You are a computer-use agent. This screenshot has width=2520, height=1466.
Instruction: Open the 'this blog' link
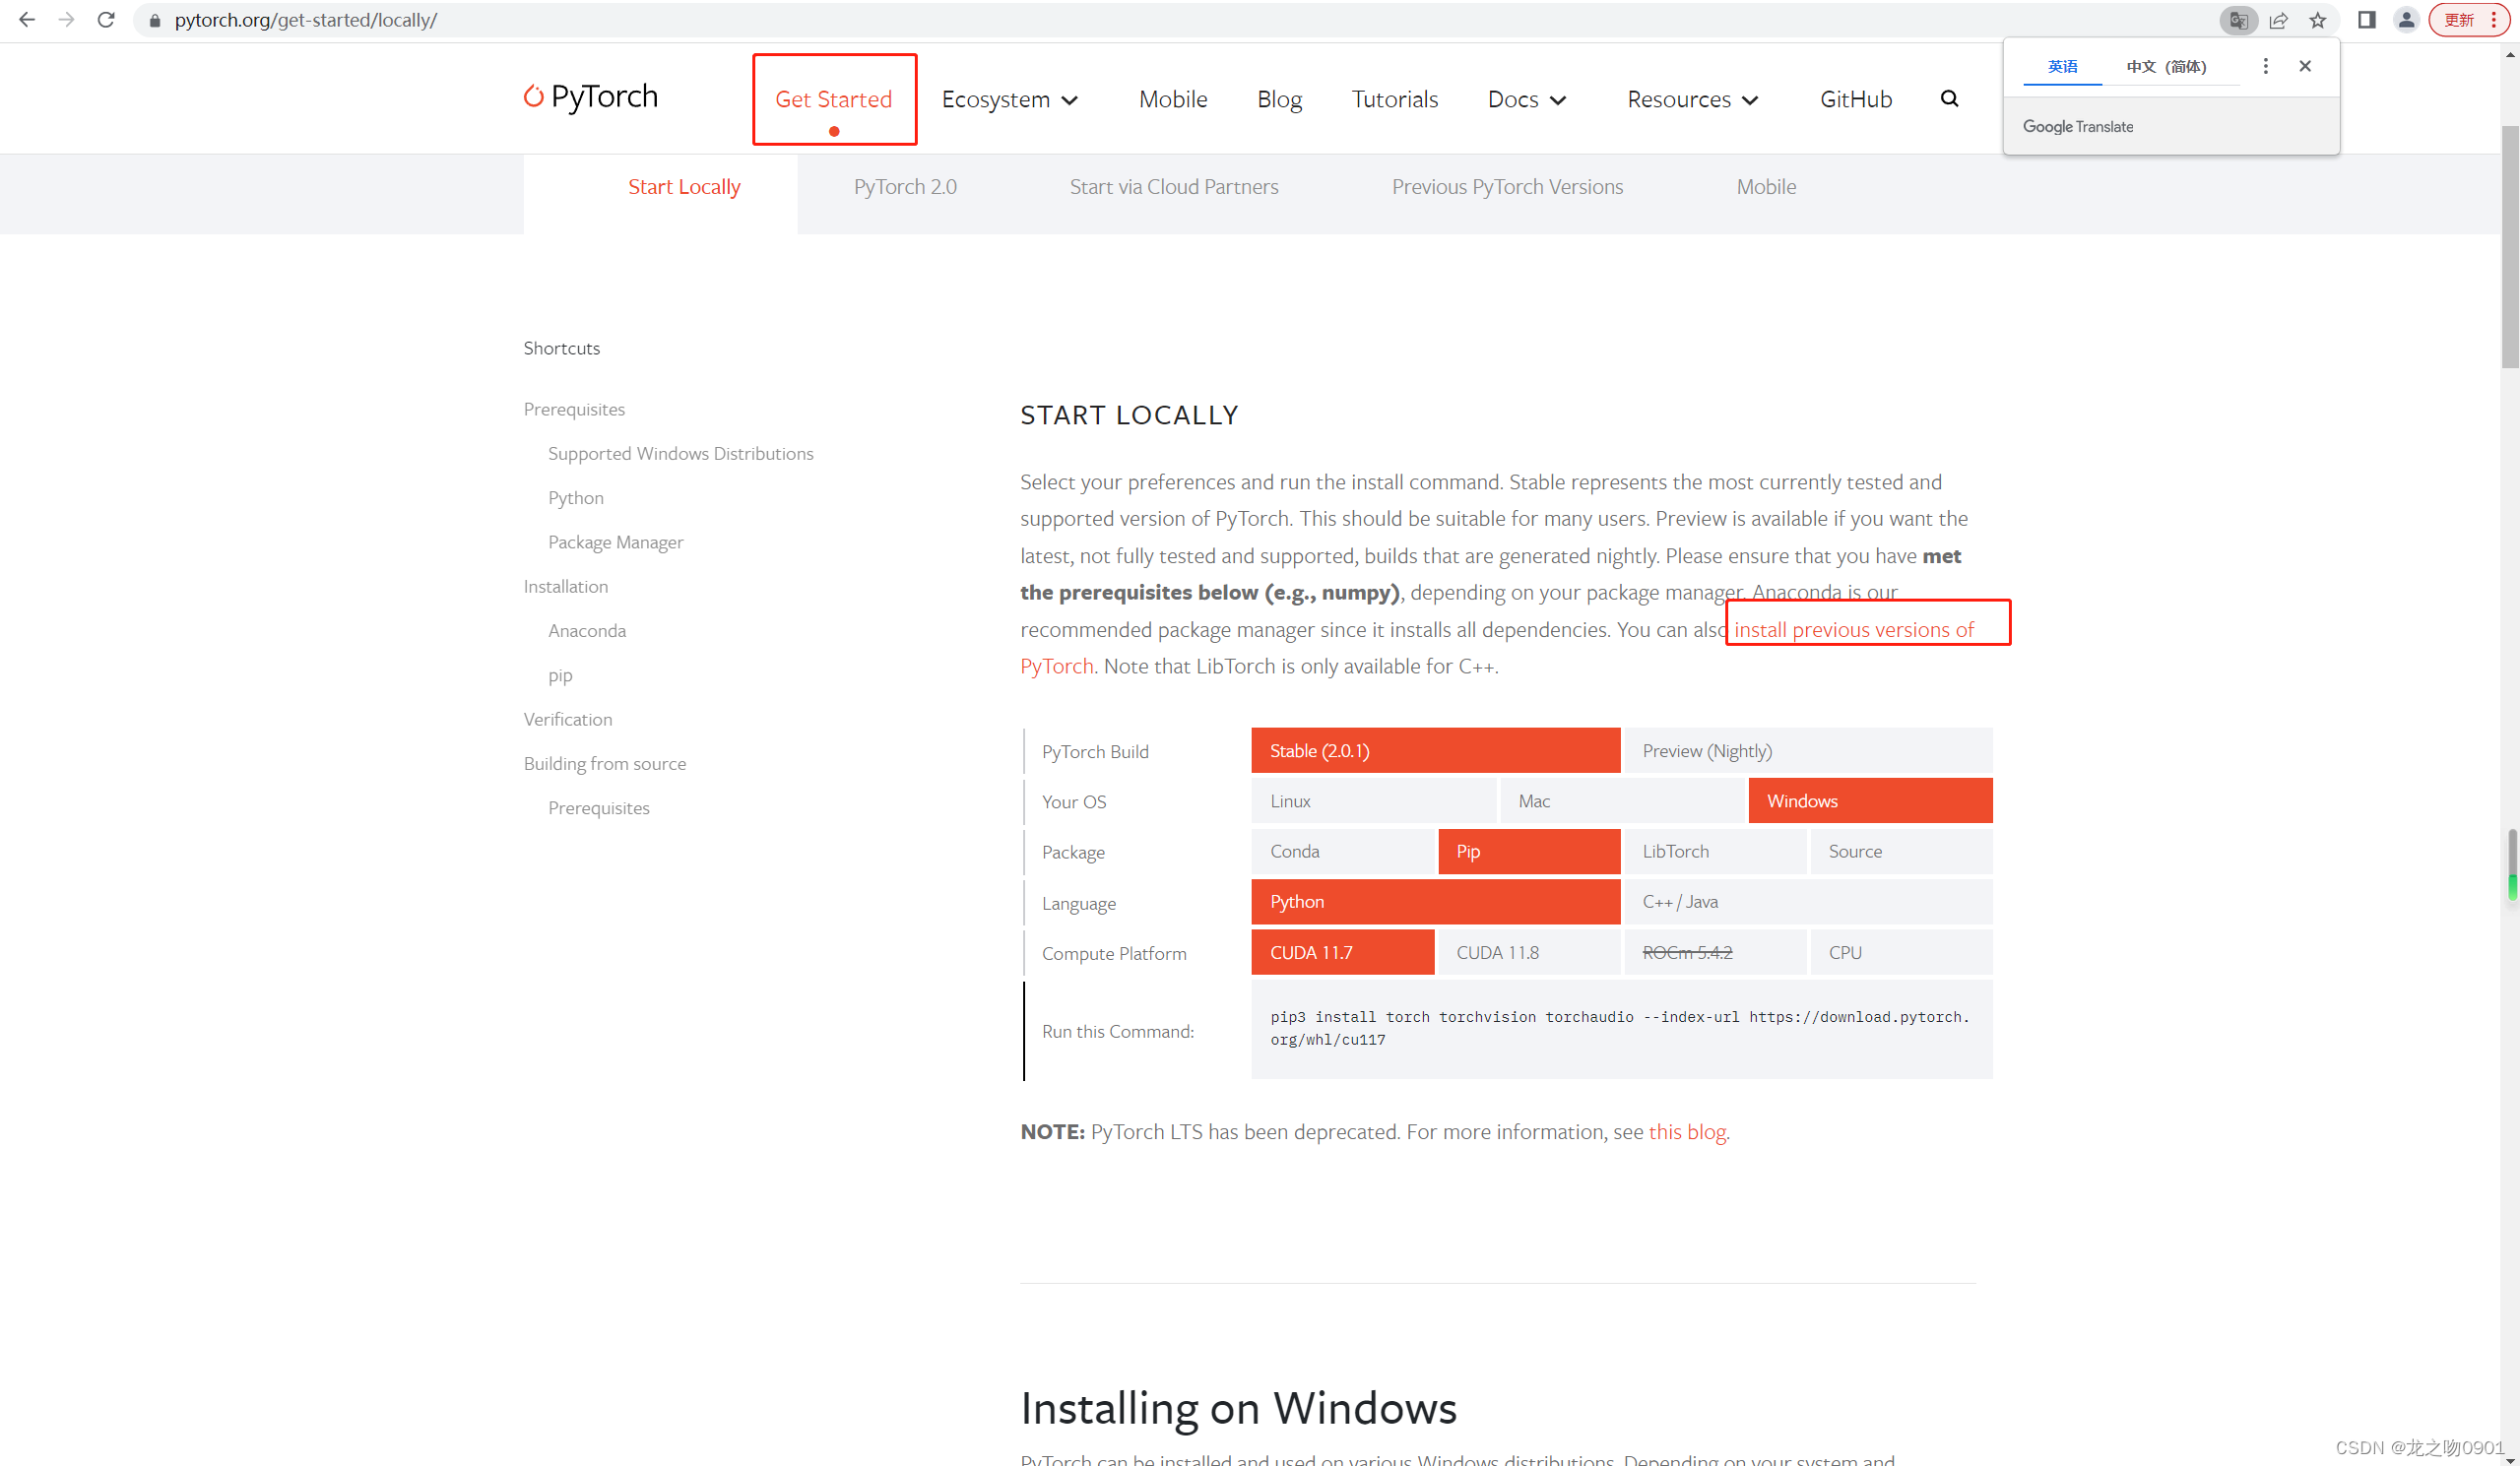[1687, 1131]
